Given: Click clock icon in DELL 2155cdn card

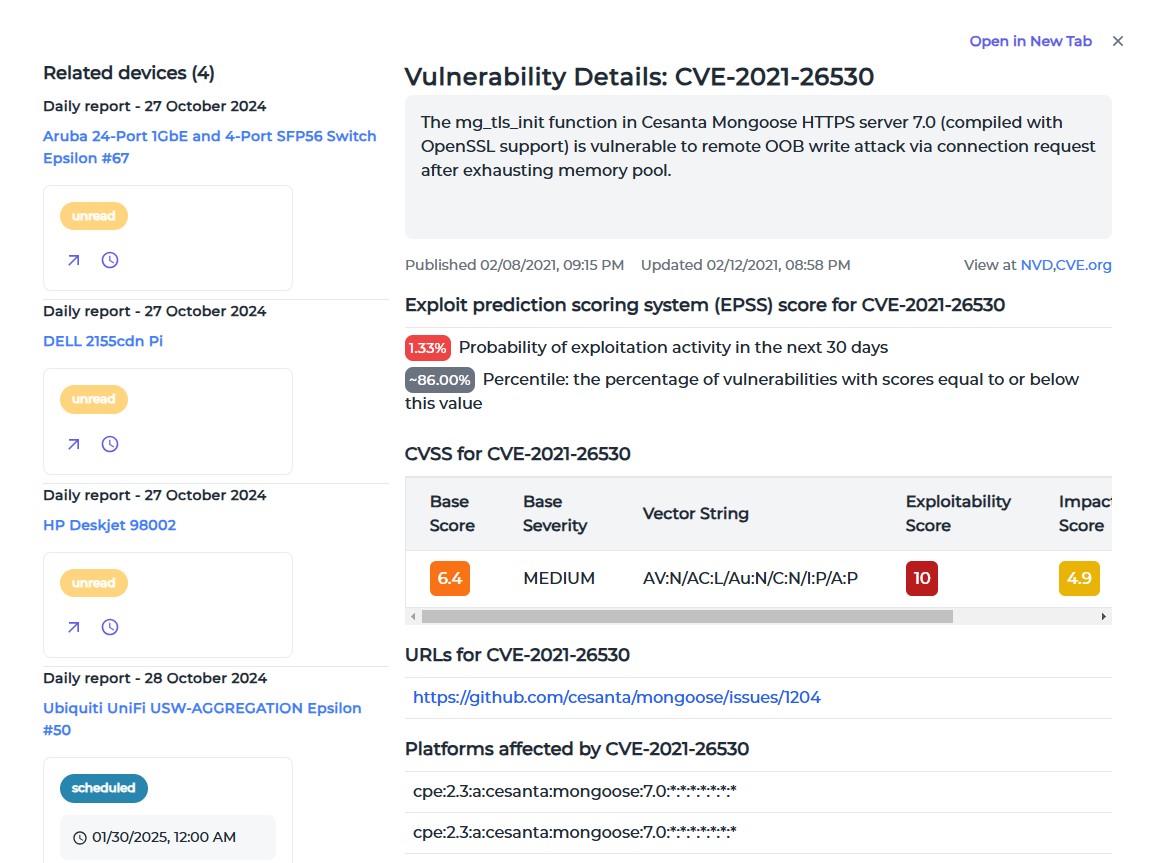Looking at the screenshot, I should [110, 444].
